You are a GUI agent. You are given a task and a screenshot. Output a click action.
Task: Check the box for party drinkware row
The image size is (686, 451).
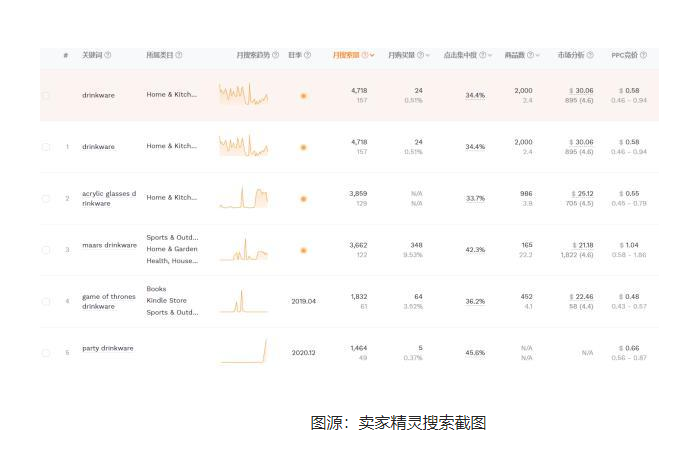click(46, 353)
